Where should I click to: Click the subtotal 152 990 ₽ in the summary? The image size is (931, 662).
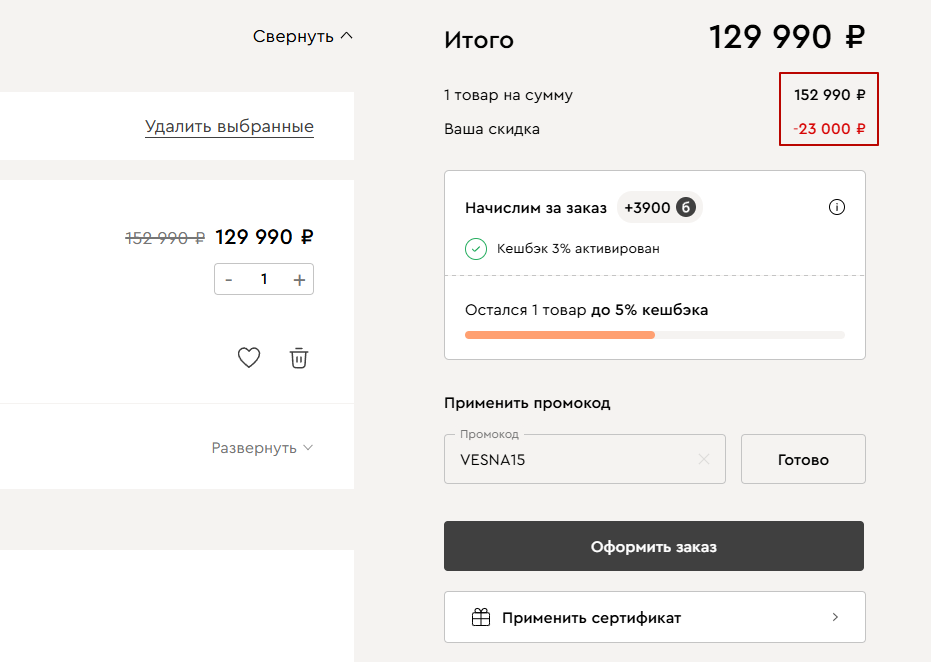[x=829, y=95]
